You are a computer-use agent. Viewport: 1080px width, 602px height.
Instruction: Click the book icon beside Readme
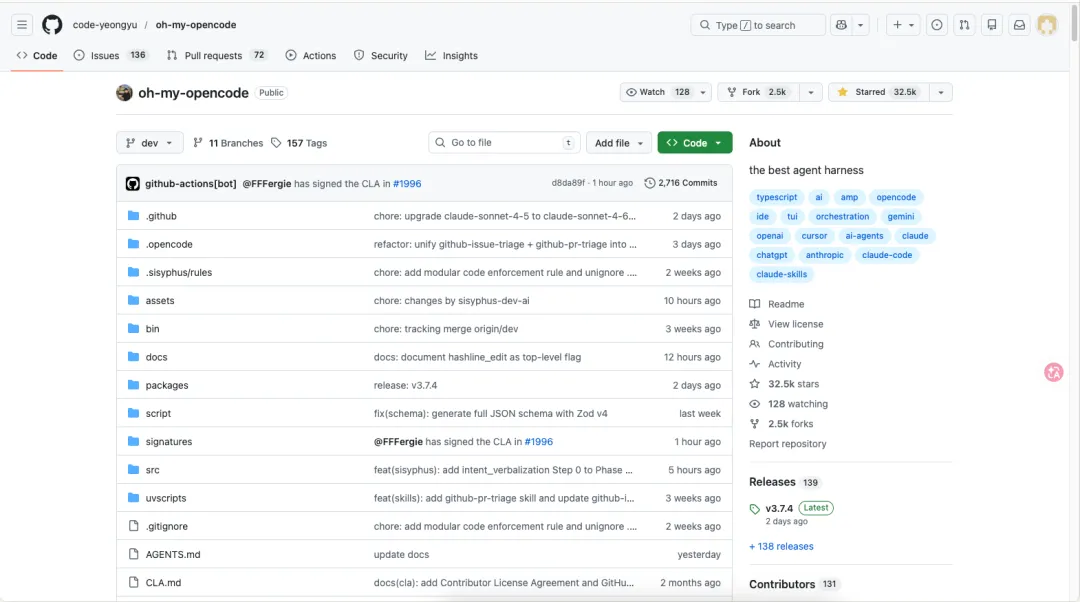[x=755, y=304]
